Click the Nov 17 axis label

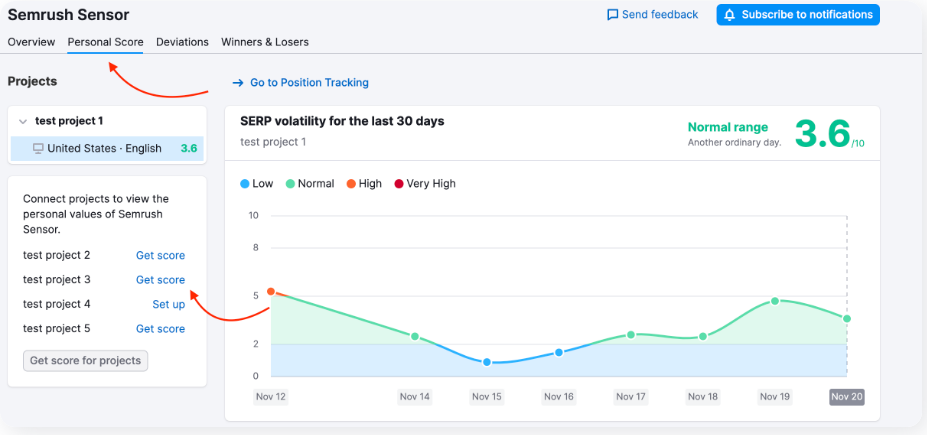click(631, 397)
